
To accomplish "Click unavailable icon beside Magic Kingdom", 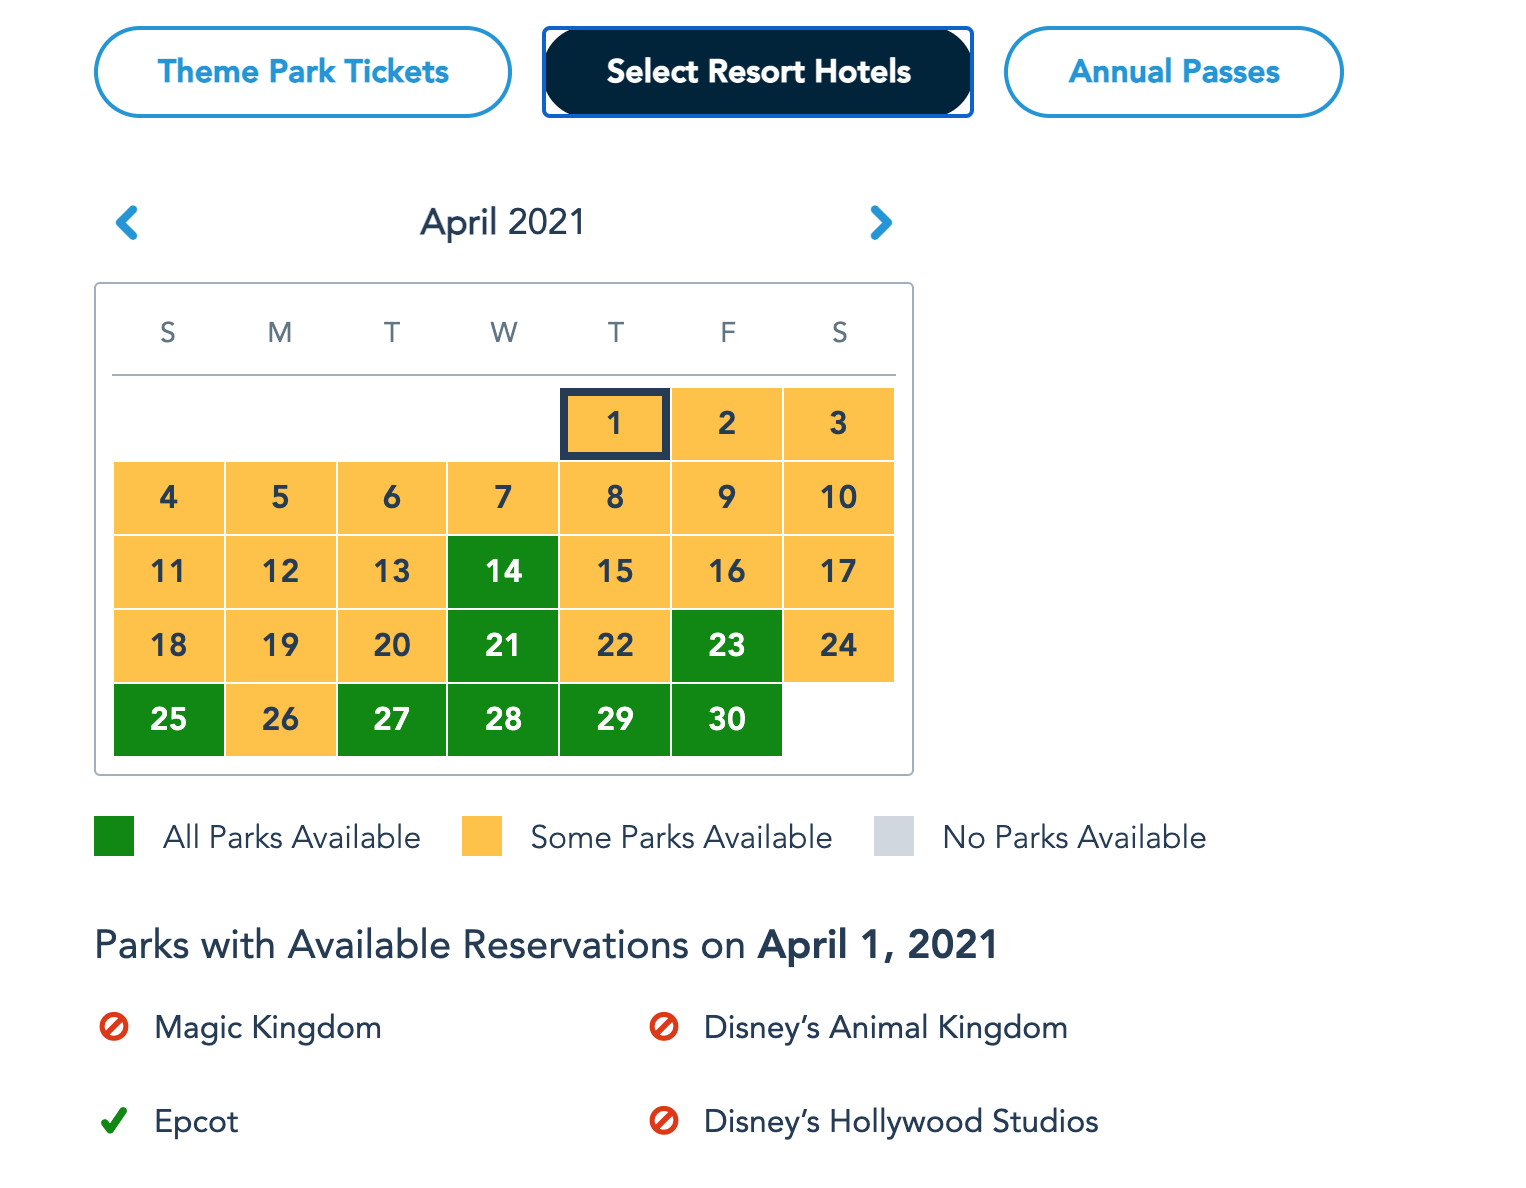I will (114, 1027).
